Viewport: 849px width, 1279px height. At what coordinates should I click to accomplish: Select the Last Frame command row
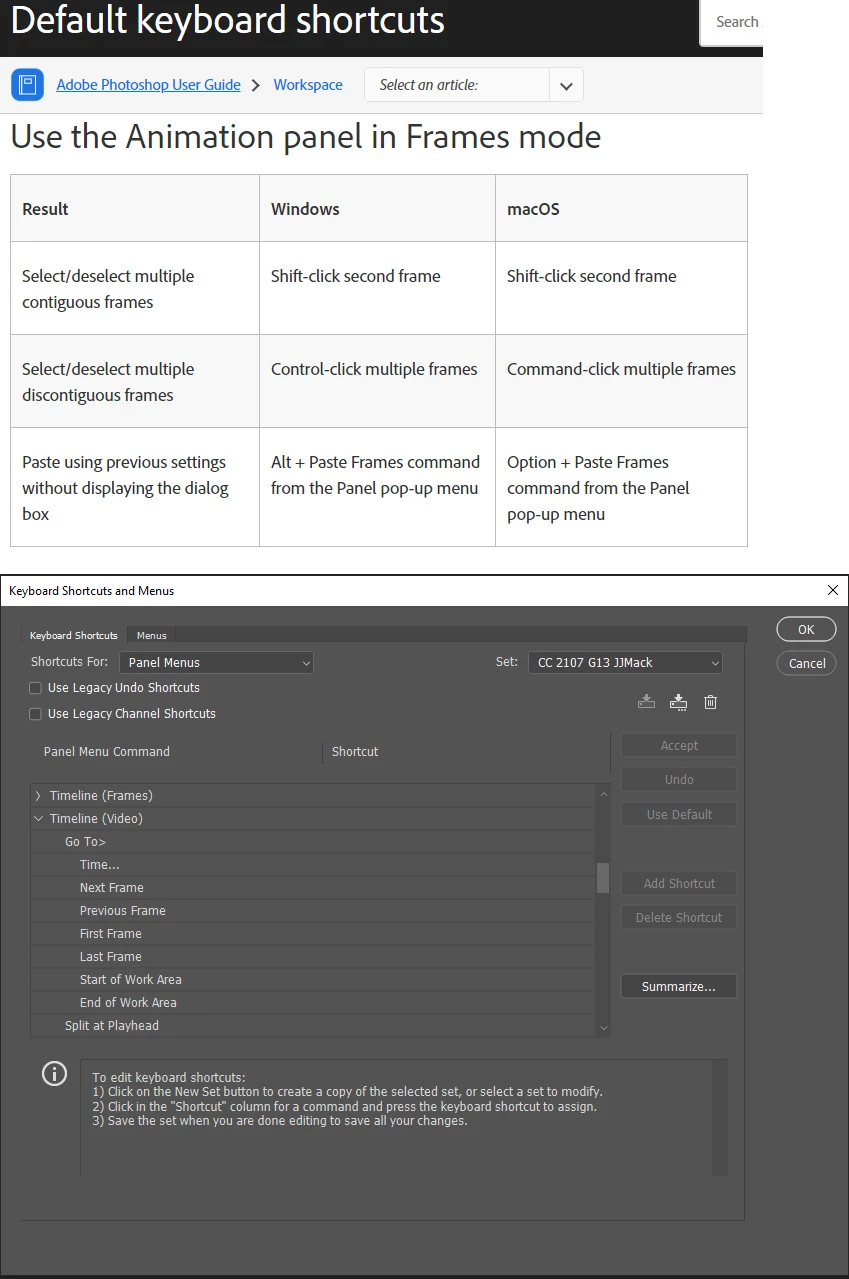click(x=313, y=957)
